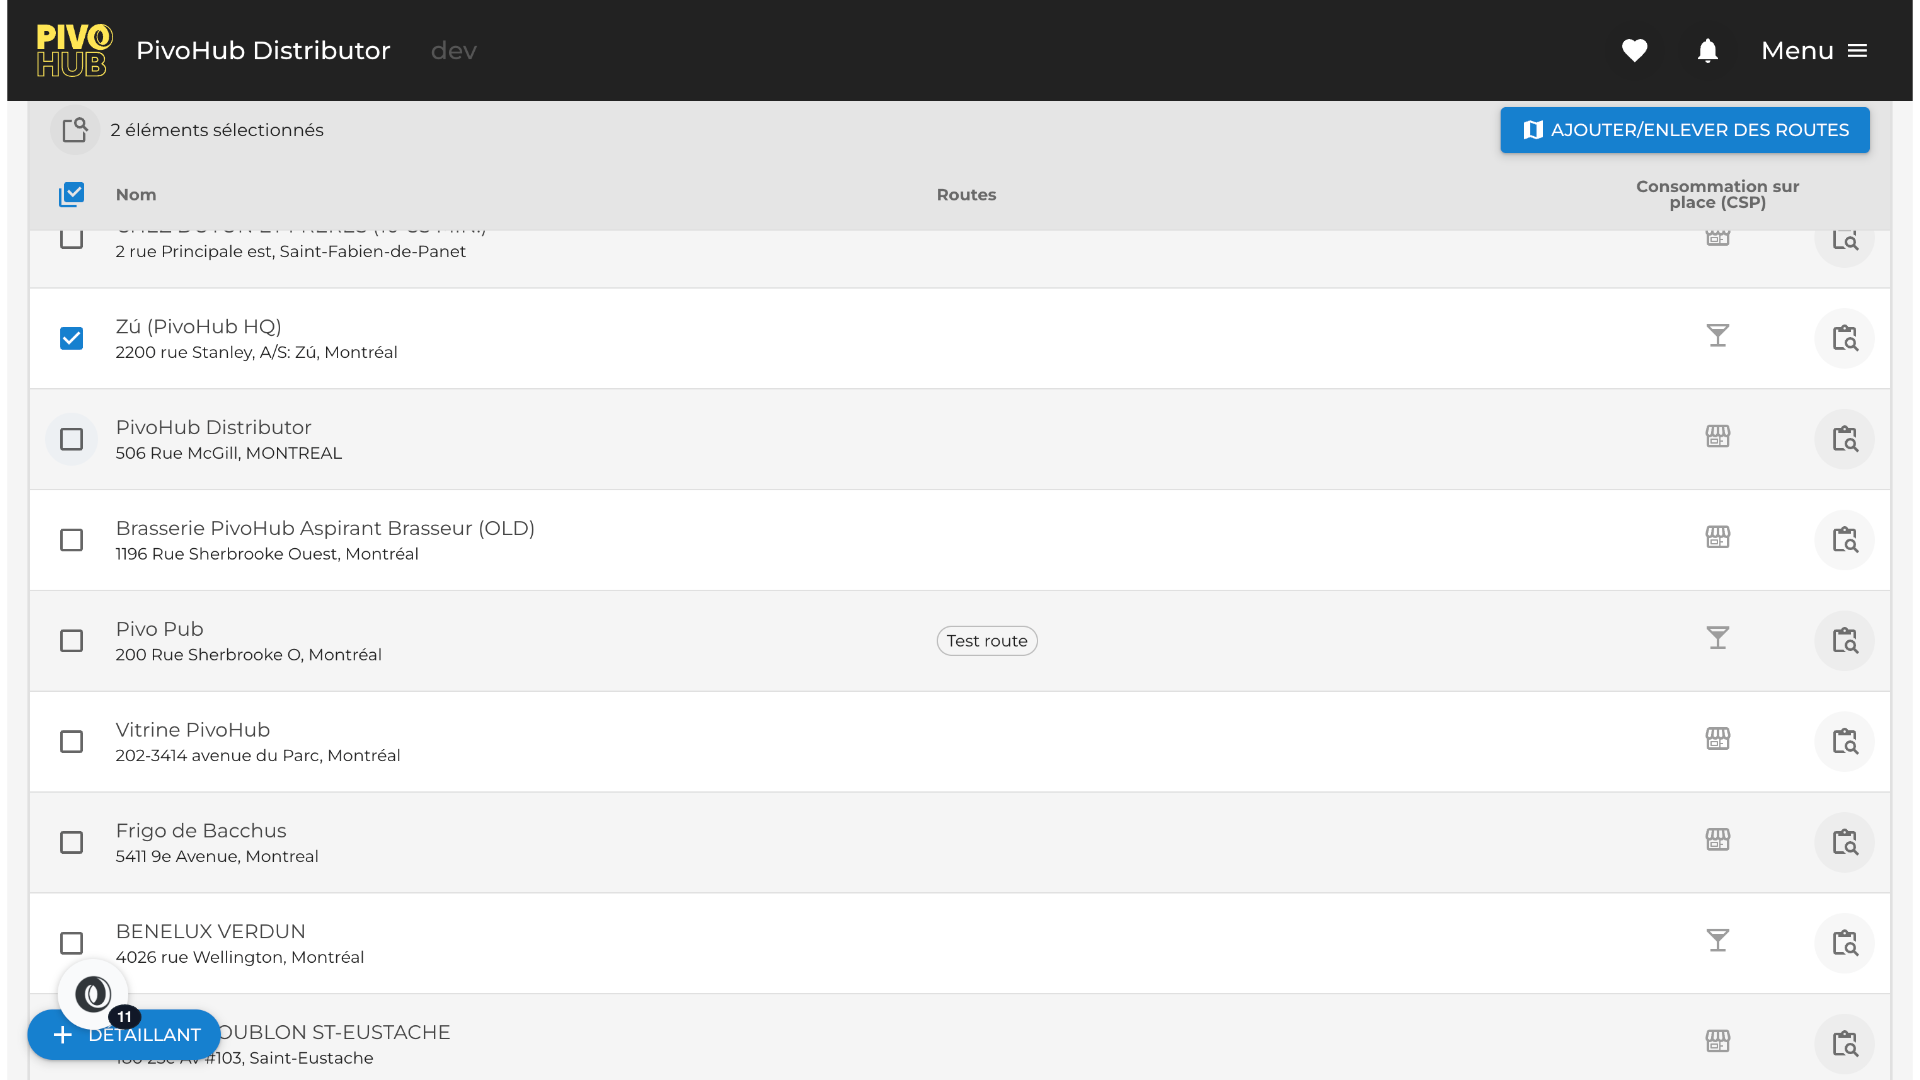Click the Ajouter/Enlever des routes button
This screenshot has width=1920, height=1080.
click(1684, 130)
